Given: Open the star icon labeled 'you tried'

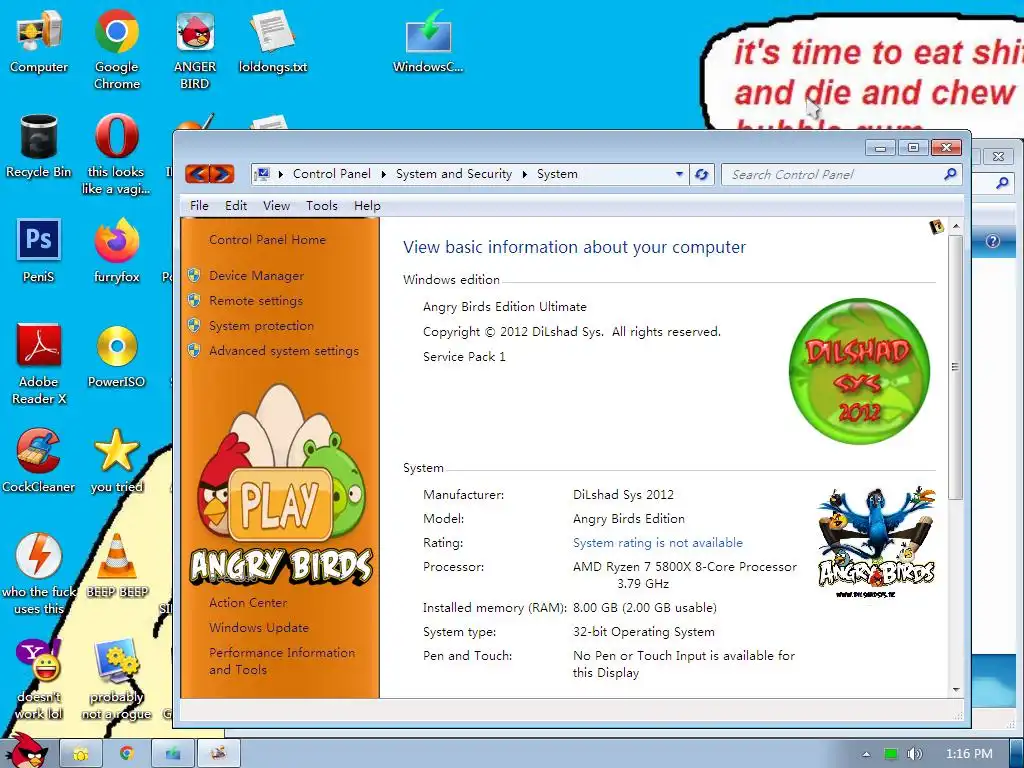Looking at the screenshot, I should [116, 461].
